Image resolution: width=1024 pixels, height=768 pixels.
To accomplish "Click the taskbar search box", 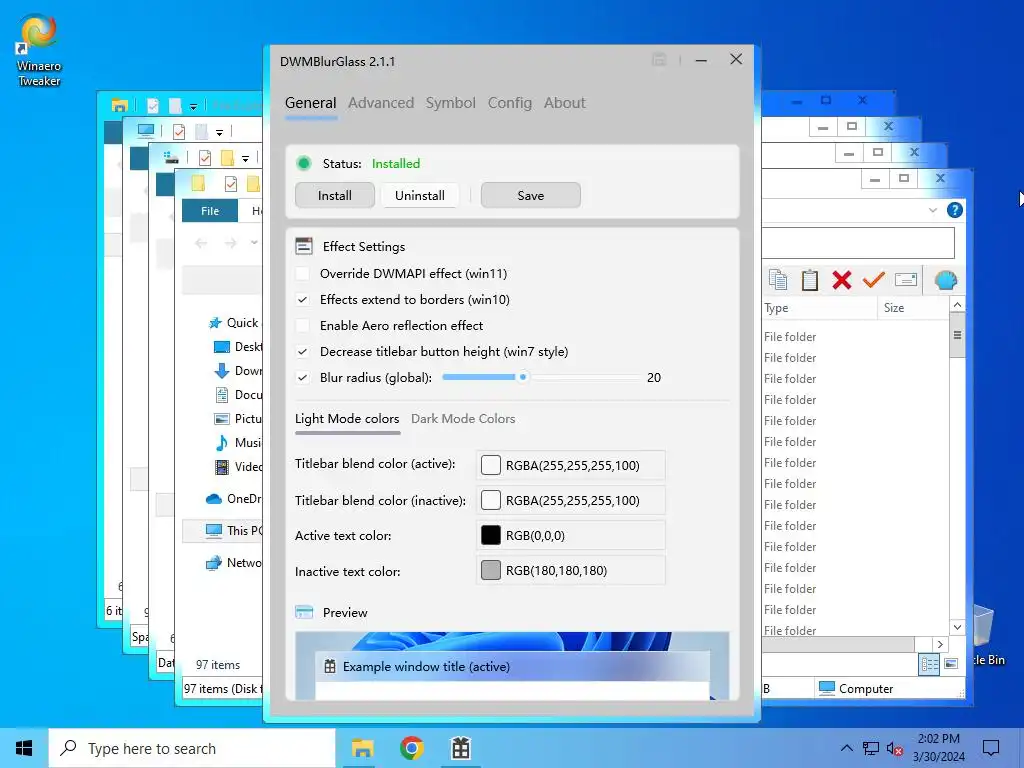I will [192, 748].
